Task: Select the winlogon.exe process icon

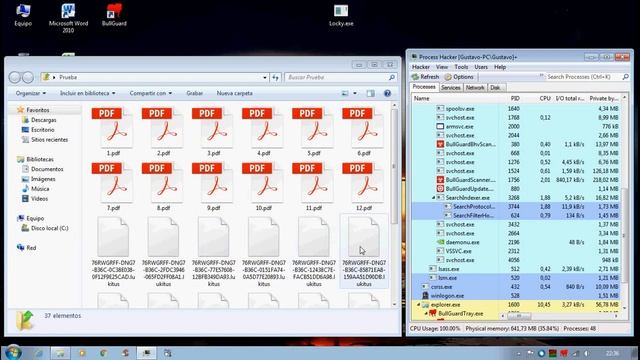Action: pyautogui.click(x=425, y=296)
